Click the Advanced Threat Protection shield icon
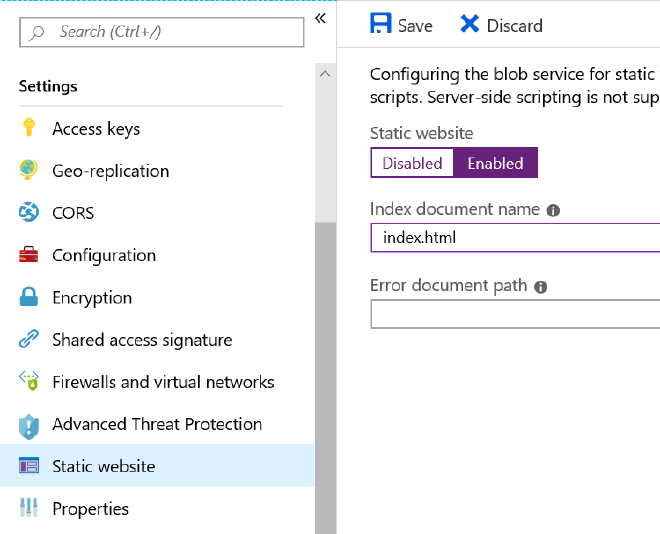This screenshot has height=534, width=660. tap(29, 425)
